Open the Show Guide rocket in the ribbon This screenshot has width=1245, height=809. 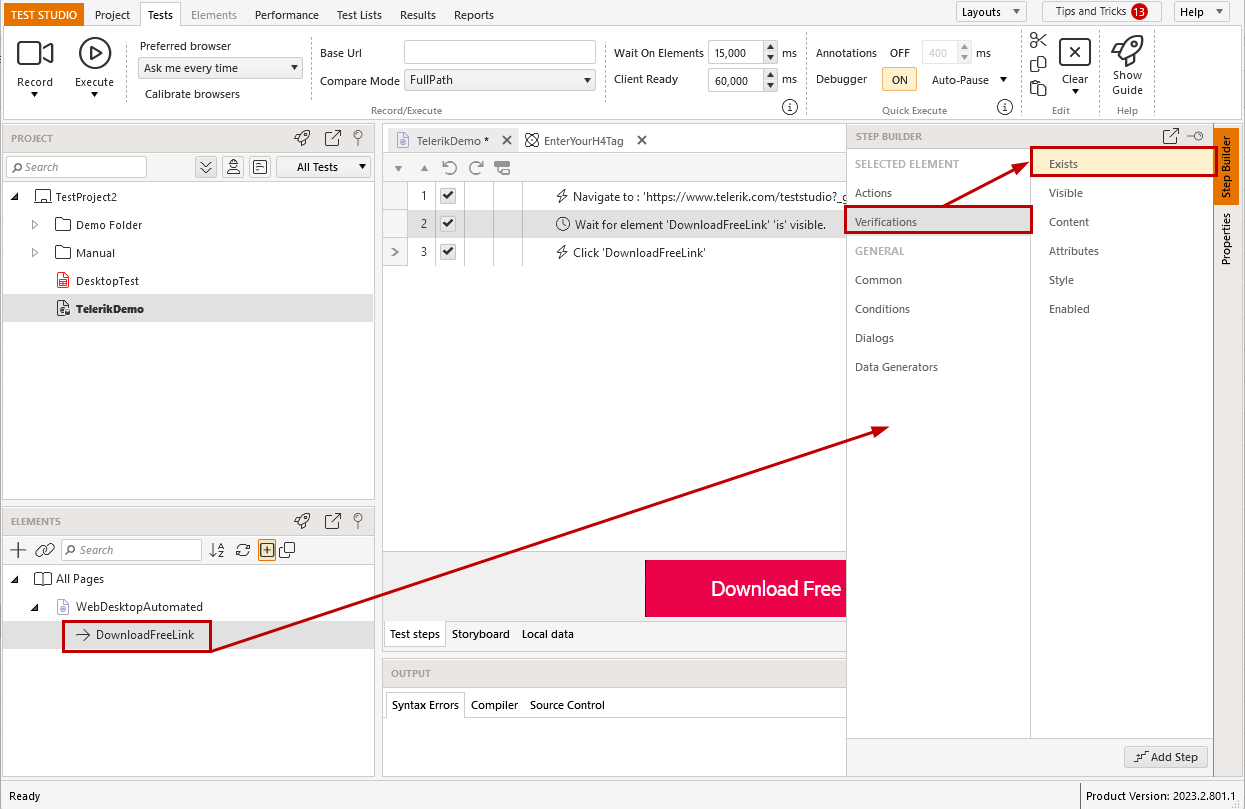(1127, 49)
